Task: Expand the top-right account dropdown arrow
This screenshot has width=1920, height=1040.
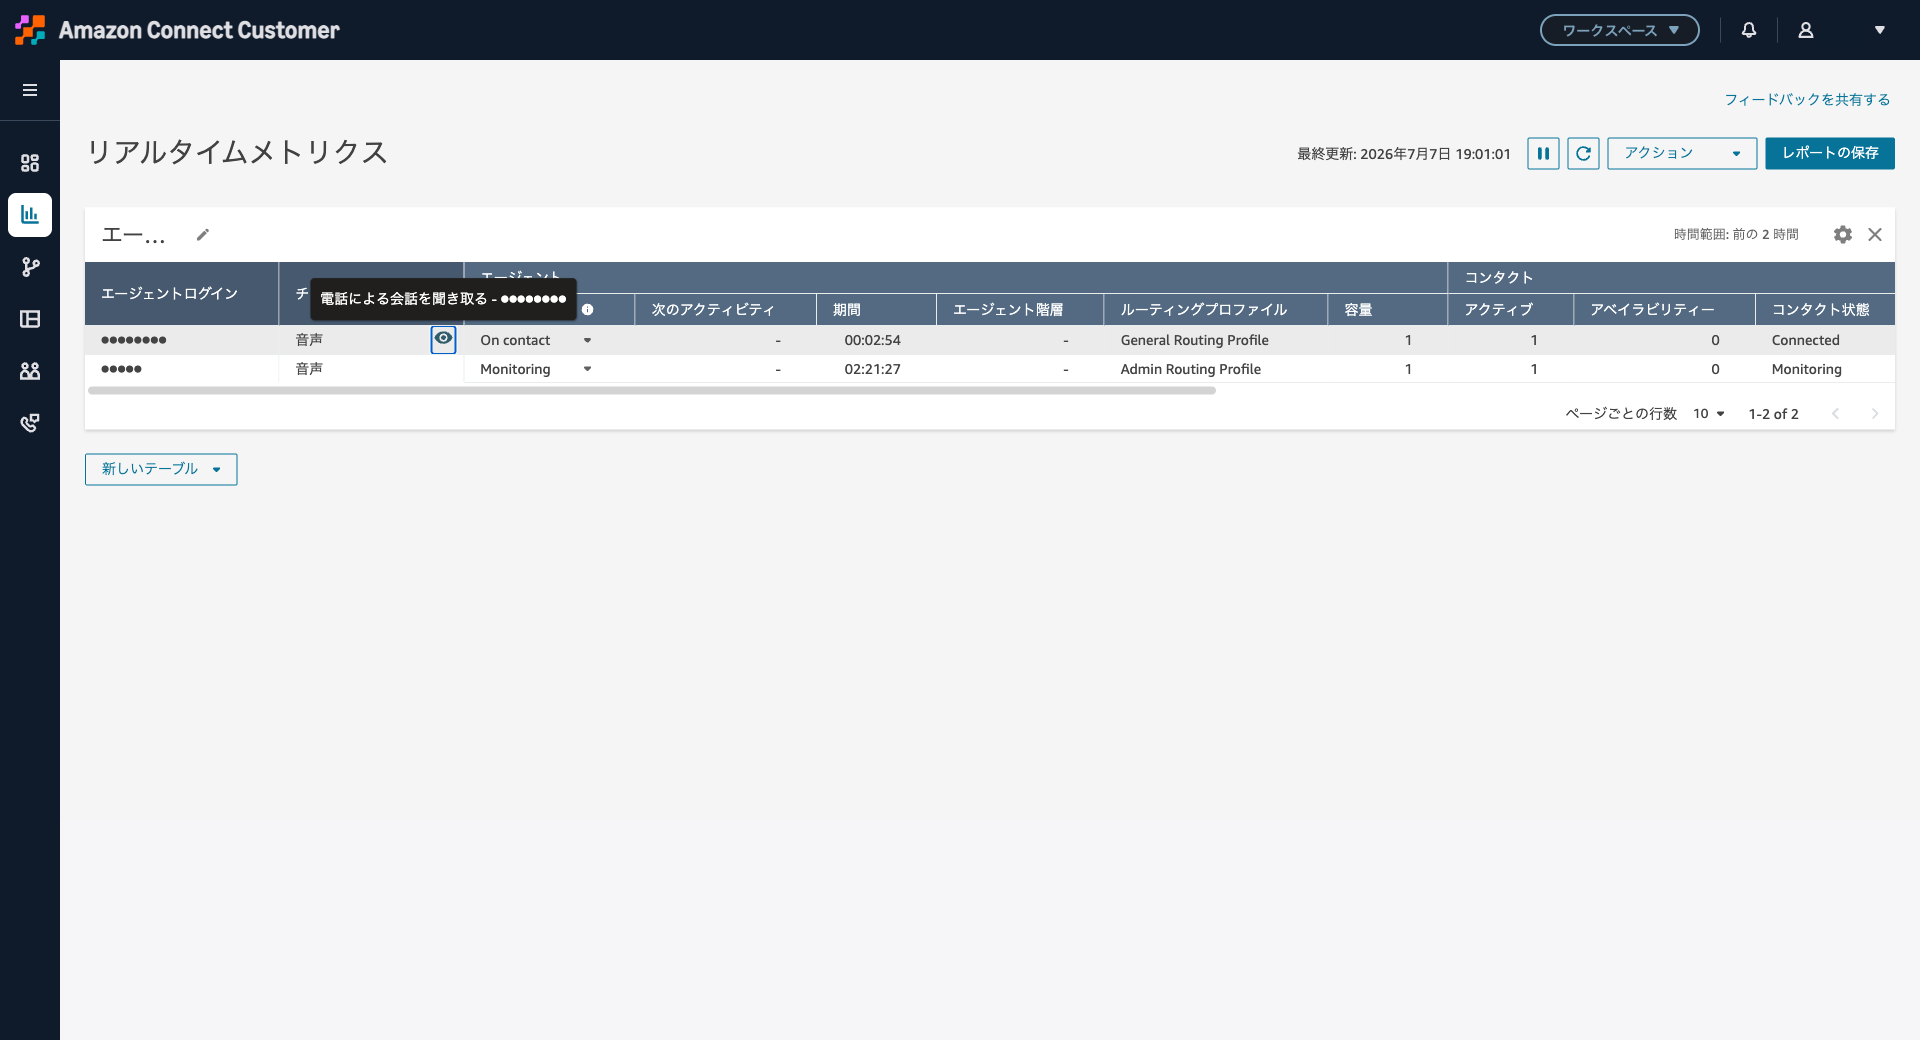Action: point(1880,30)
